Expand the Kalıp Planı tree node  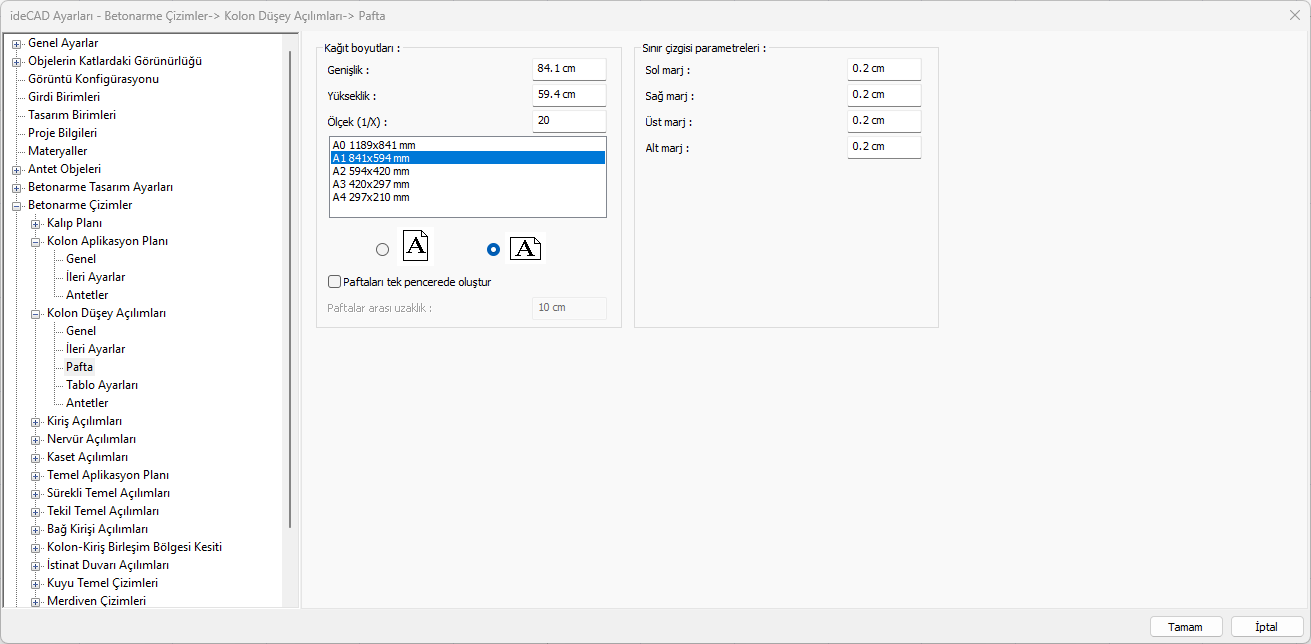[x=35, y=224]
